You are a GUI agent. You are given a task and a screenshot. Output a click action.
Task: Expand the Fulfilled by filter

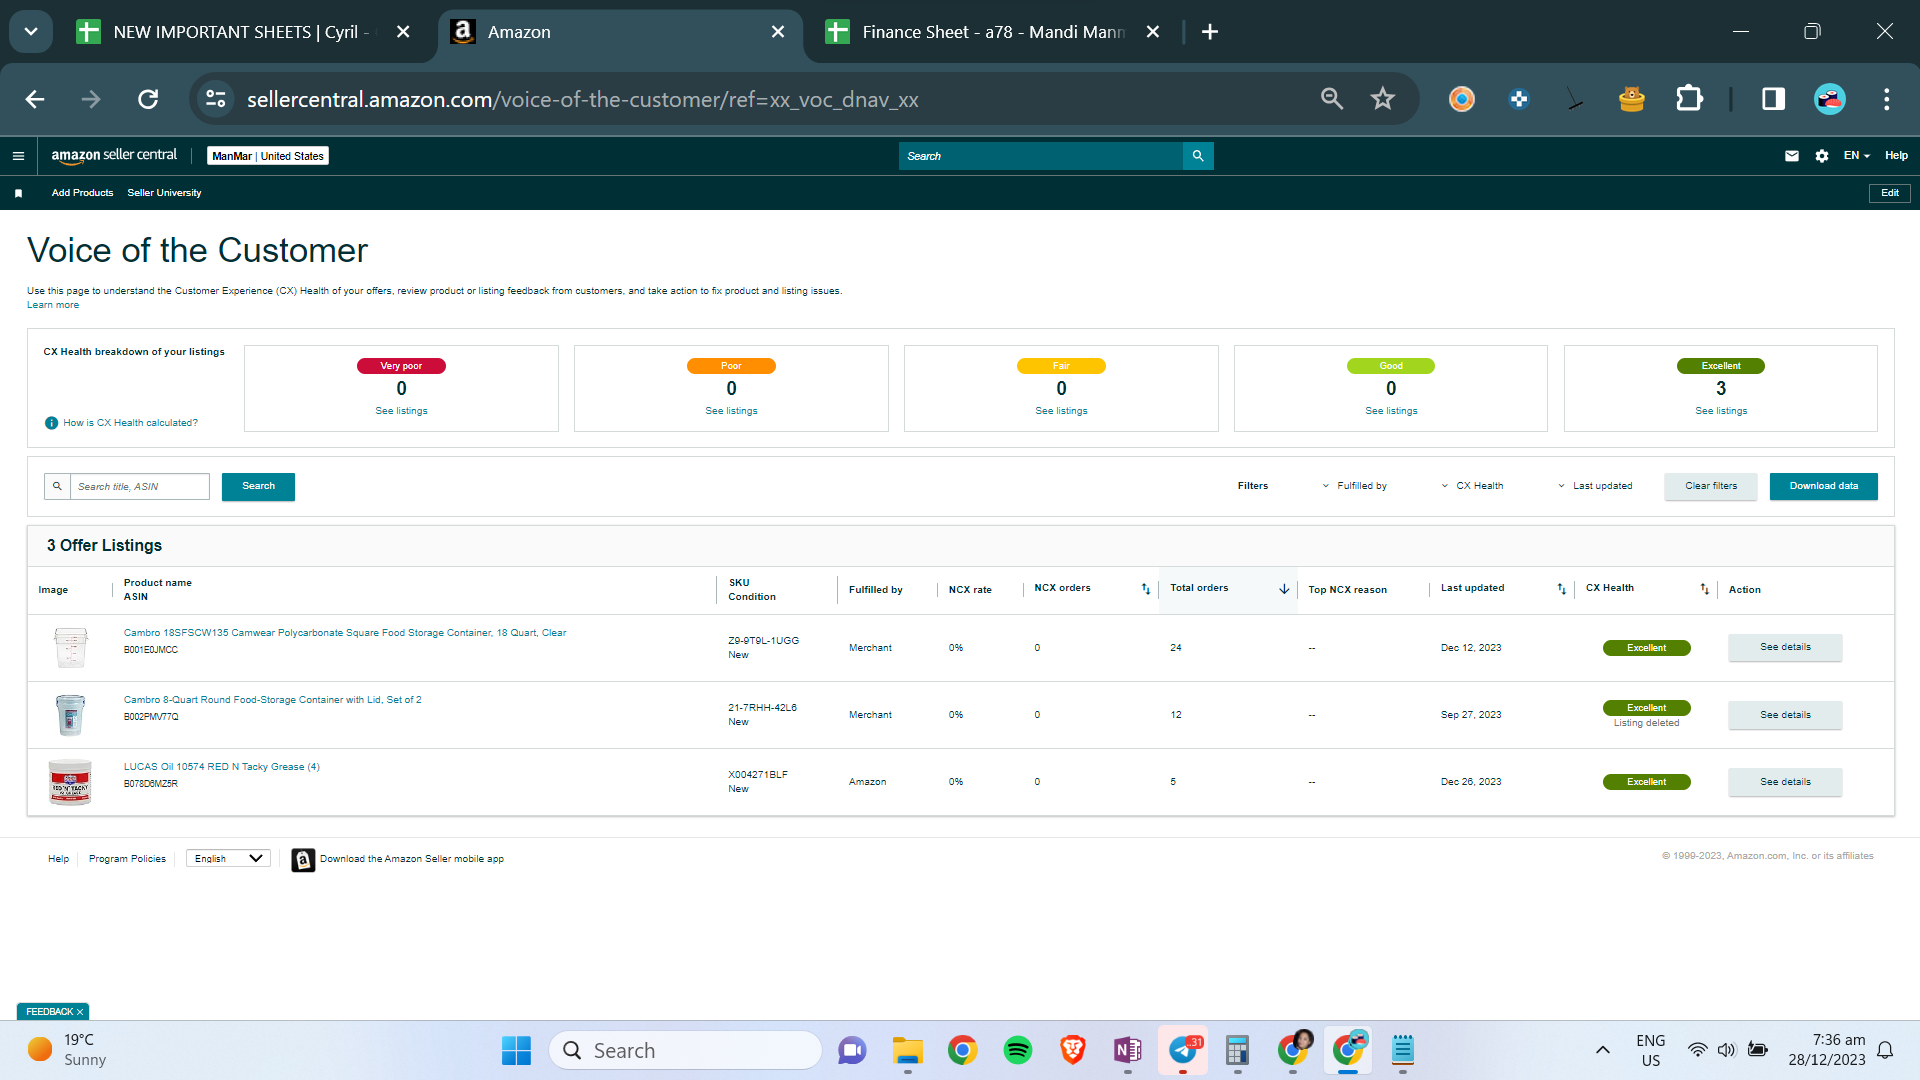click(x=1354, y=486)
